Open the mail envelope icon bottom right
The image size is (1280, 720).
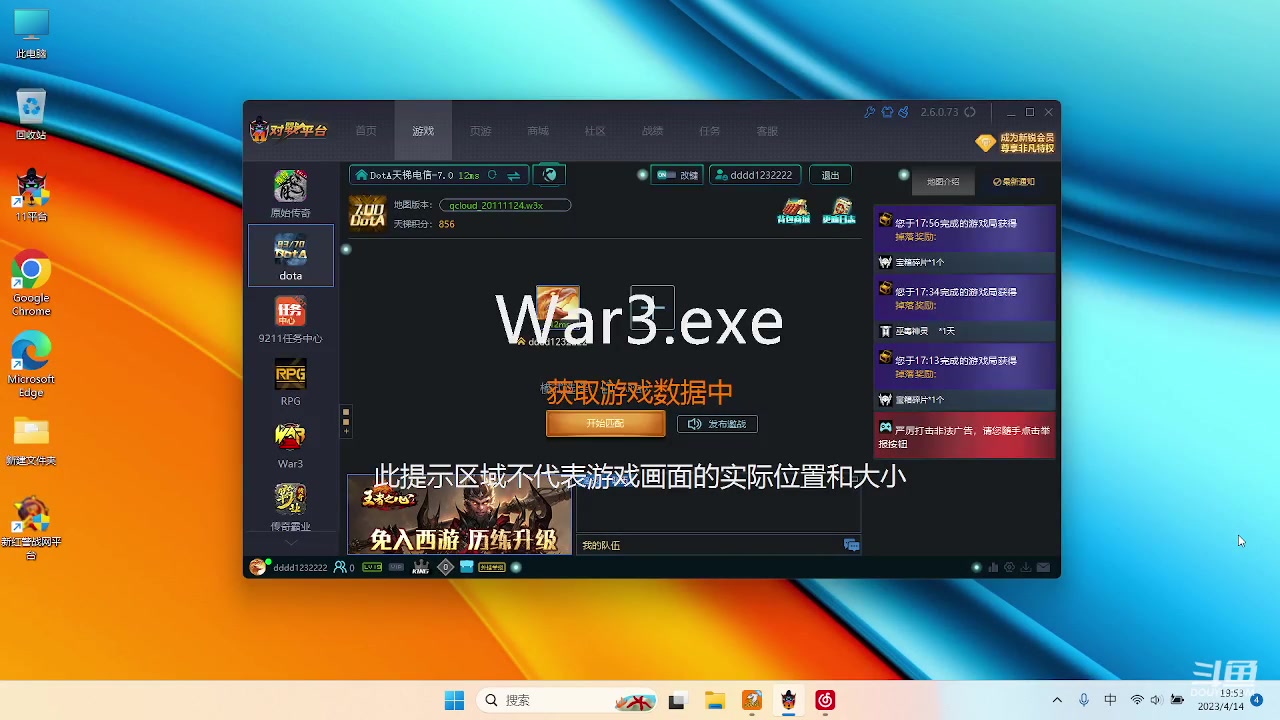(x=1043, y=568)
